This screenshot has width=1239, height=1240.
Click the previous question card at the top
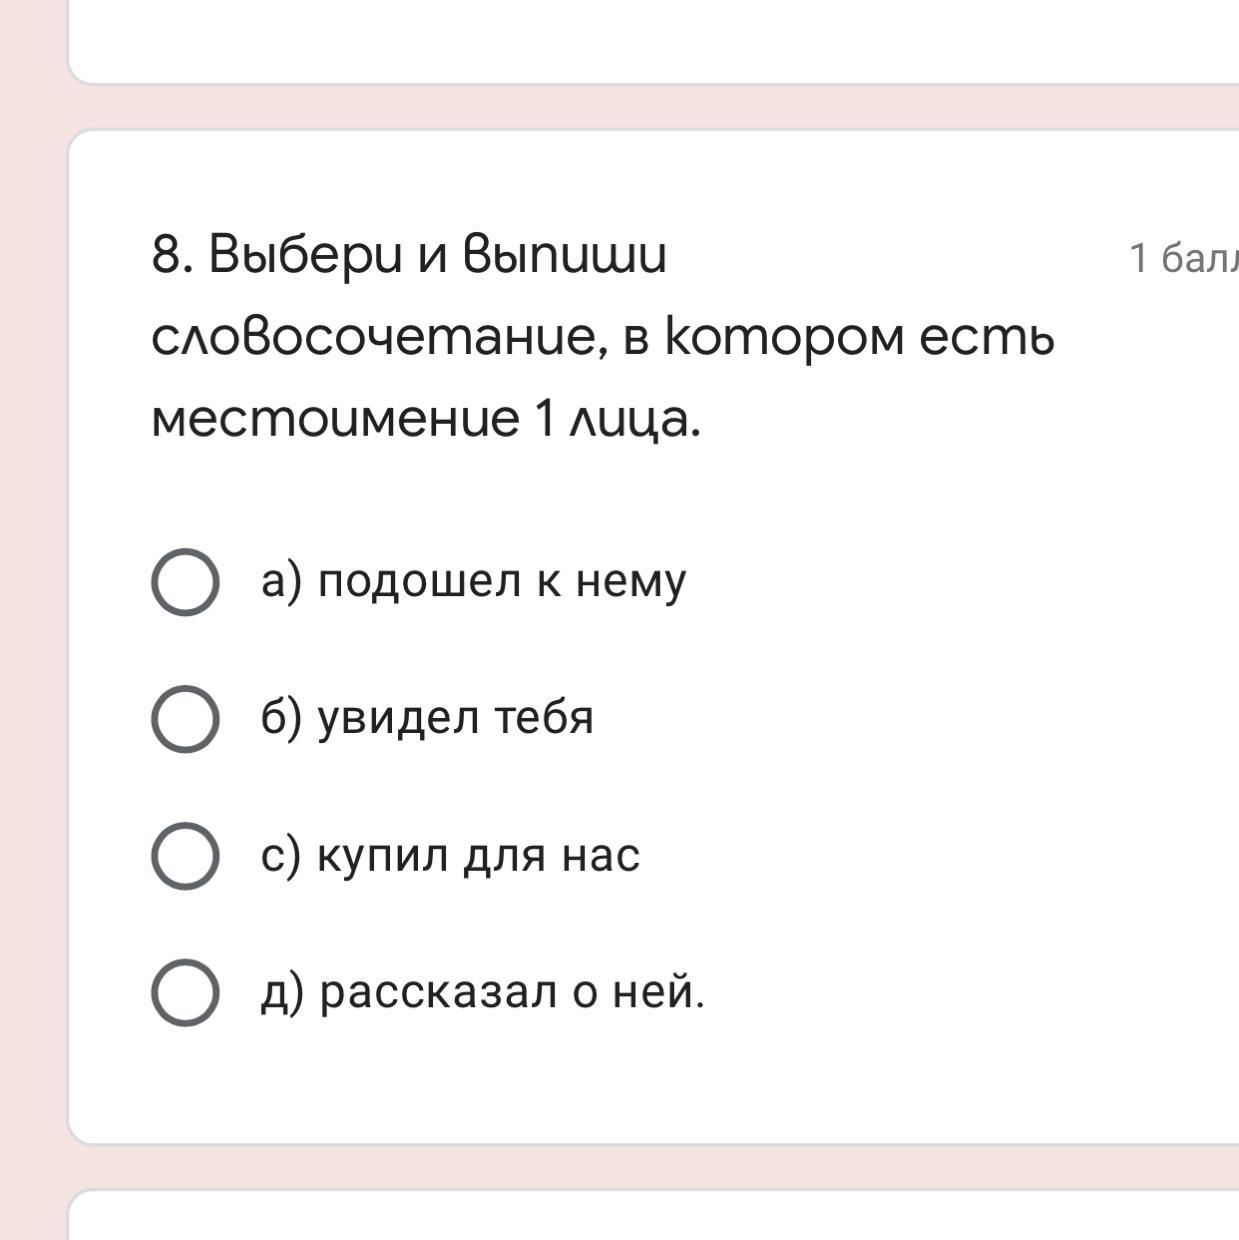tap(650, 40)
